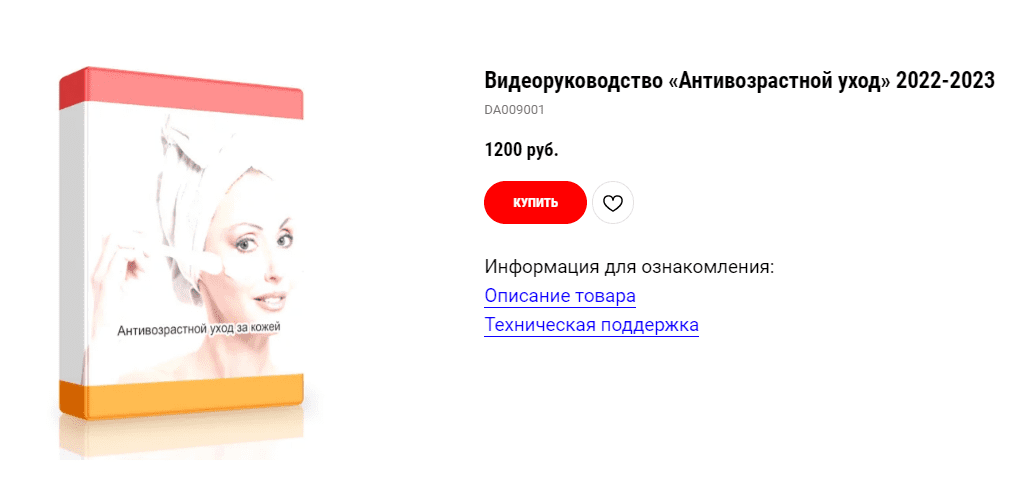Click the Антивозрастной уход за кожей caption
Screen dimensions: 1018x477
(x=199, y=329)
